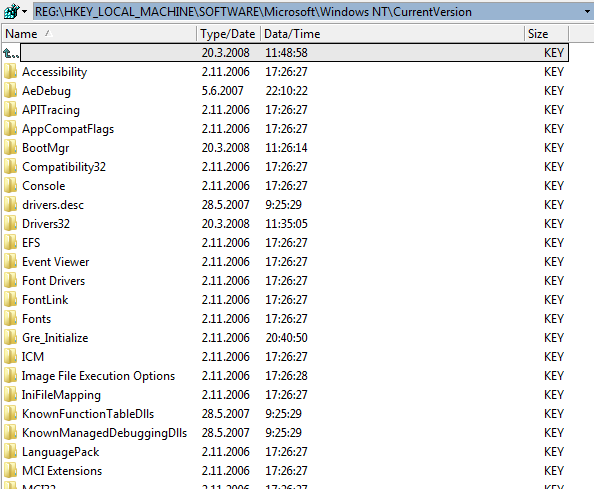Image resolution: width=594 pixels, height=489 pixels.
Task: Sort by the Type/Date column header
Action: (x=228, y=34)
